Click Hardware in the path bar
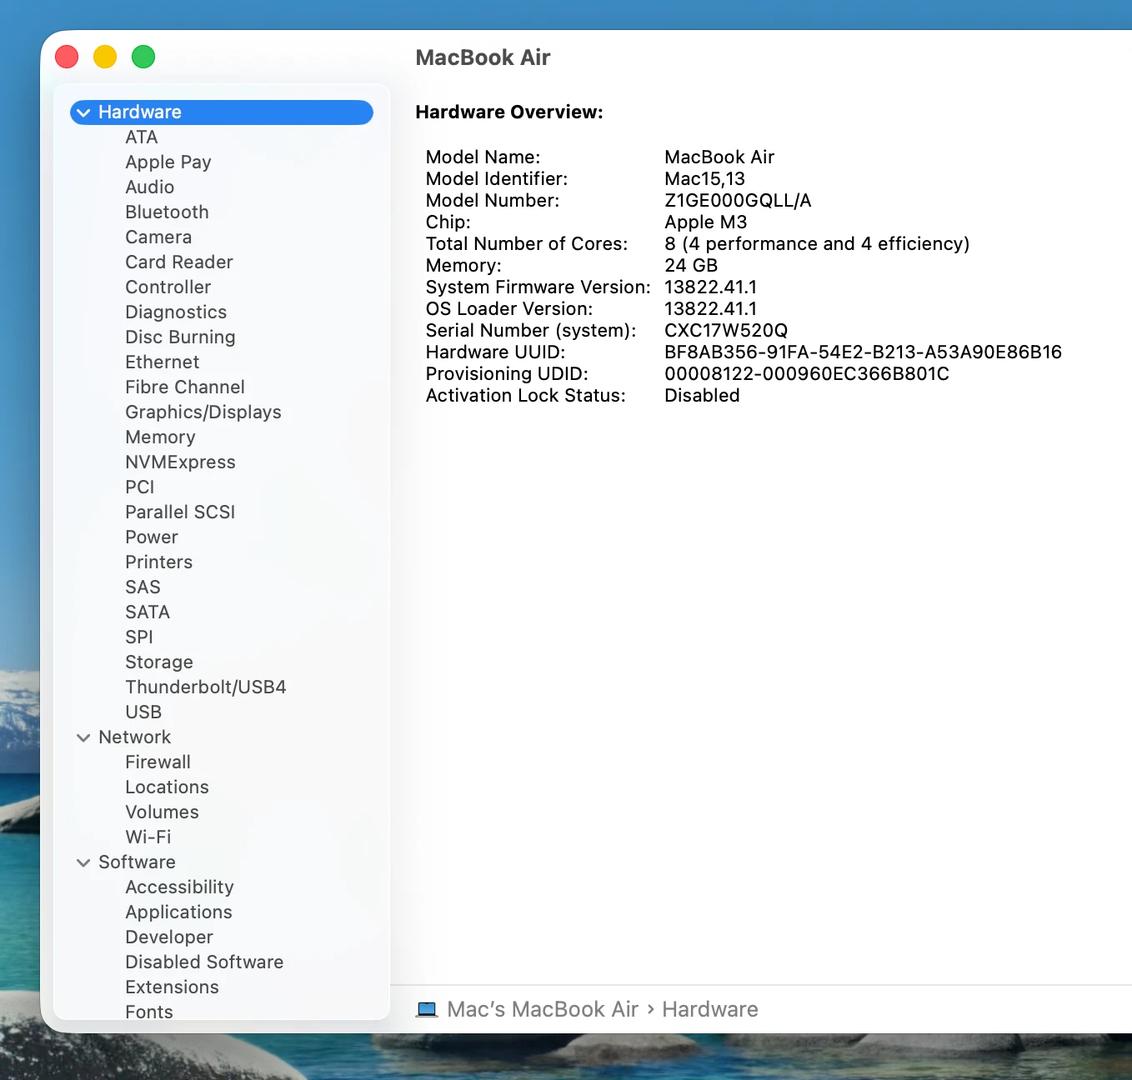The height and width of the screenshot is (1080, 1132). point(710,1010)
